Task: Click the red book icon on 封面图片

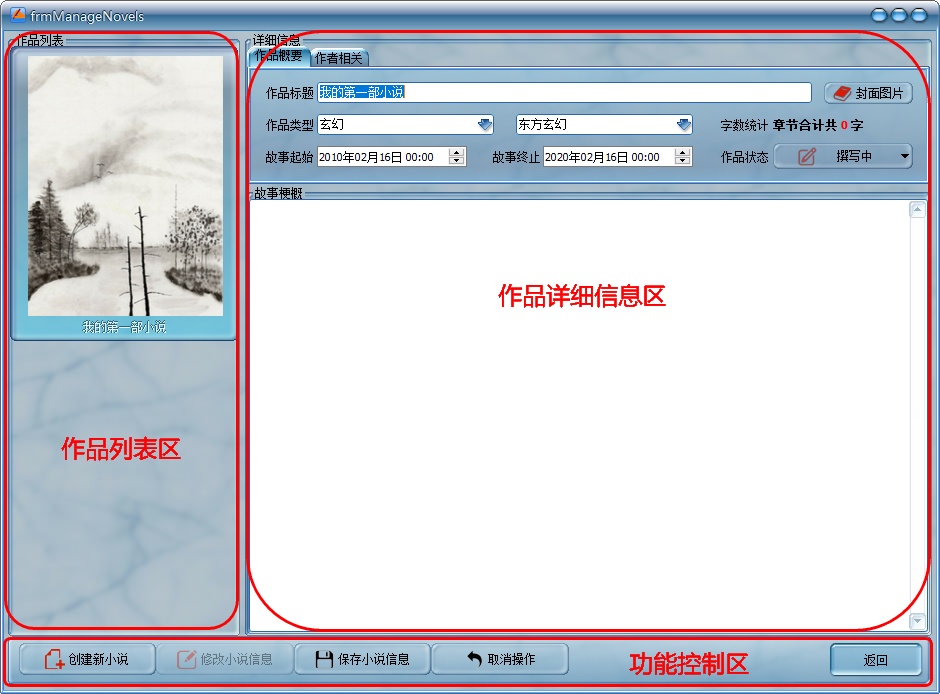Action: click(841, 93)
